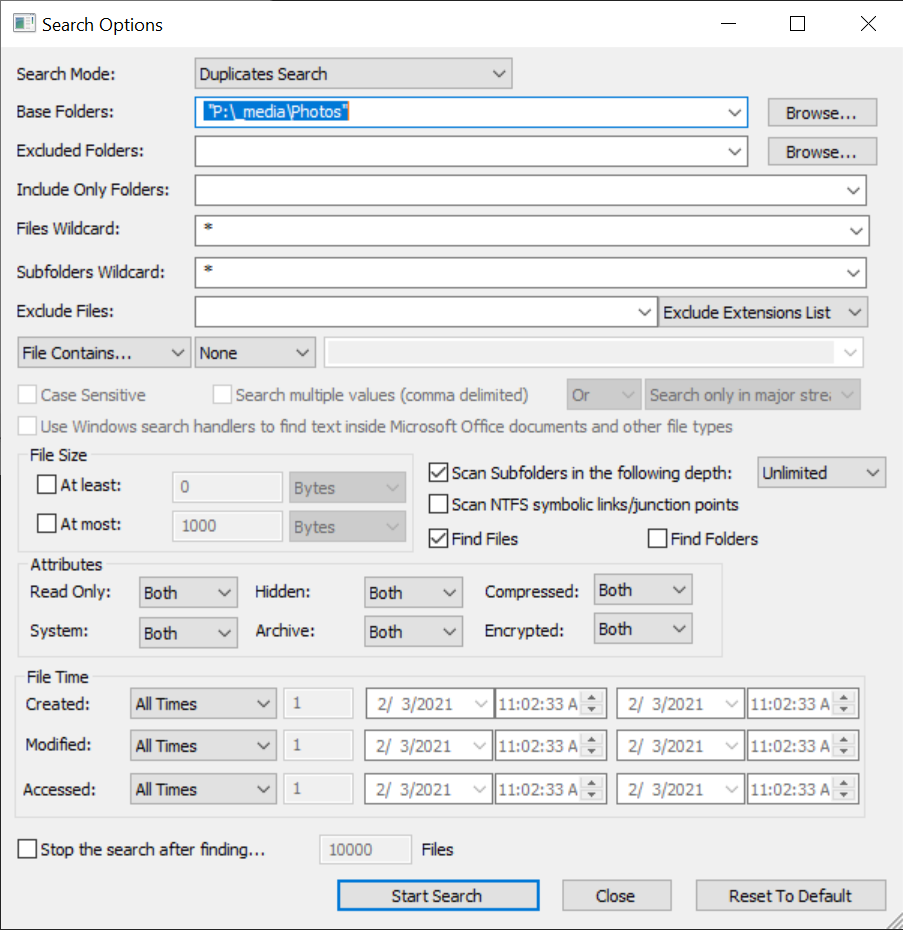The image size is (903, 930).
Task: Expand the Exclude Extensions List dropdown
Action: point(763,312)
